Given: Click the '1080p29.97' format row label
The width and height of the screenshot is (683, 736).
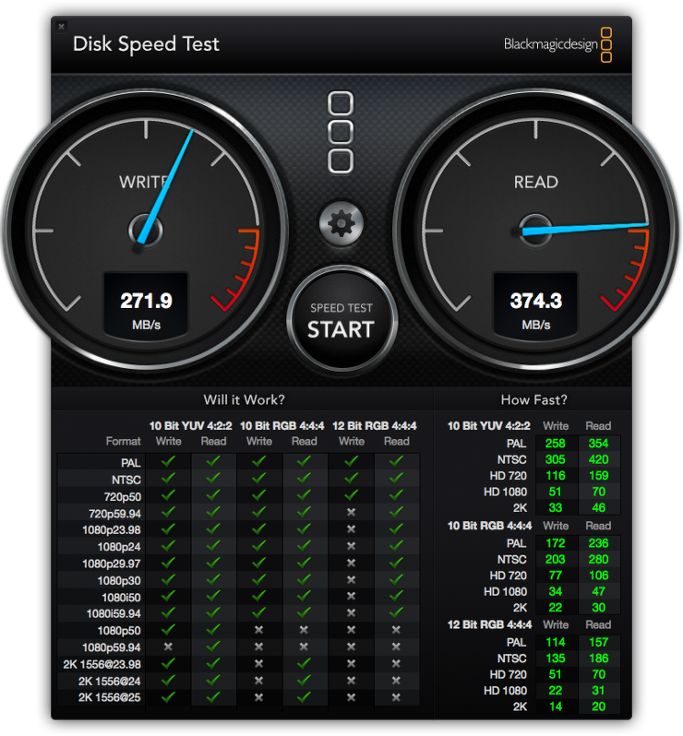Looking at the screenshot, I should click(x=112, y=564).
